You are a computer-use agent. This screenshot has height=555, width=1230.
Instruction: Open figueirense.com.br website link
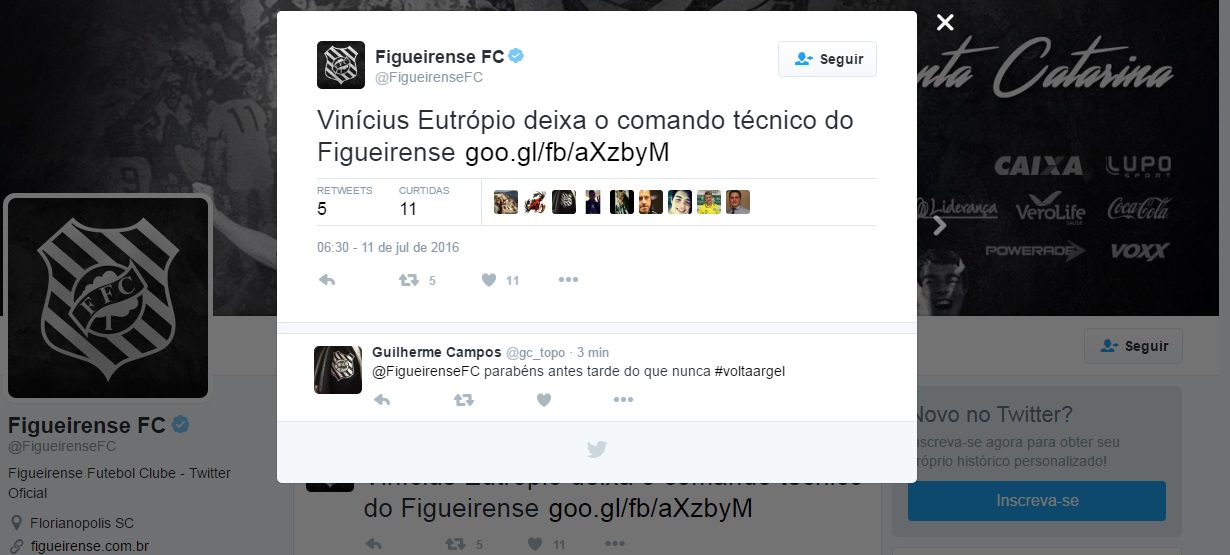click(90, 545)
